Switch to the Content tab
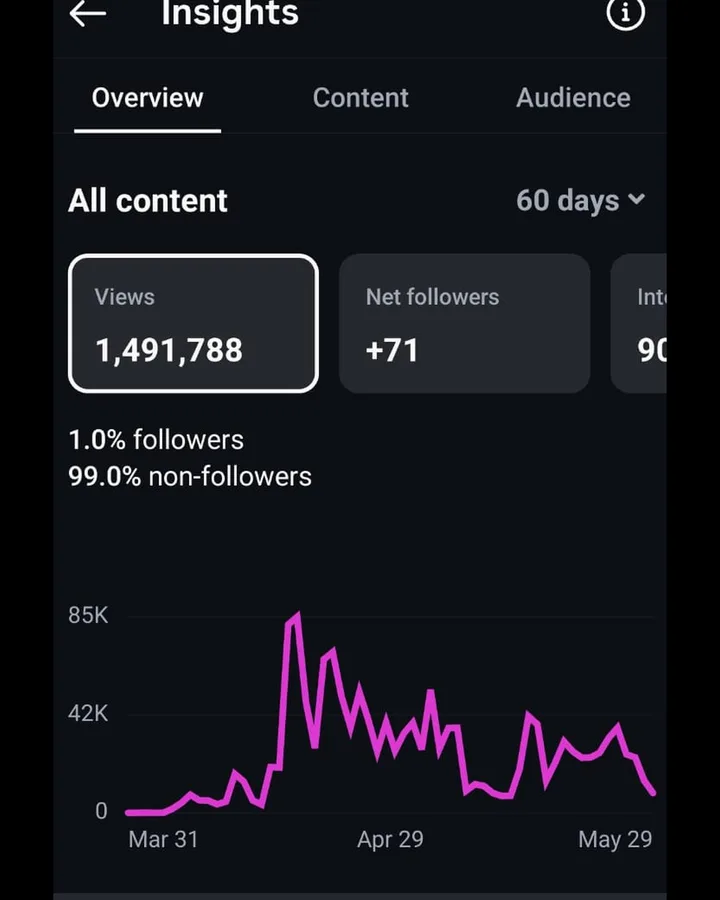 click(x=361, y=98)
